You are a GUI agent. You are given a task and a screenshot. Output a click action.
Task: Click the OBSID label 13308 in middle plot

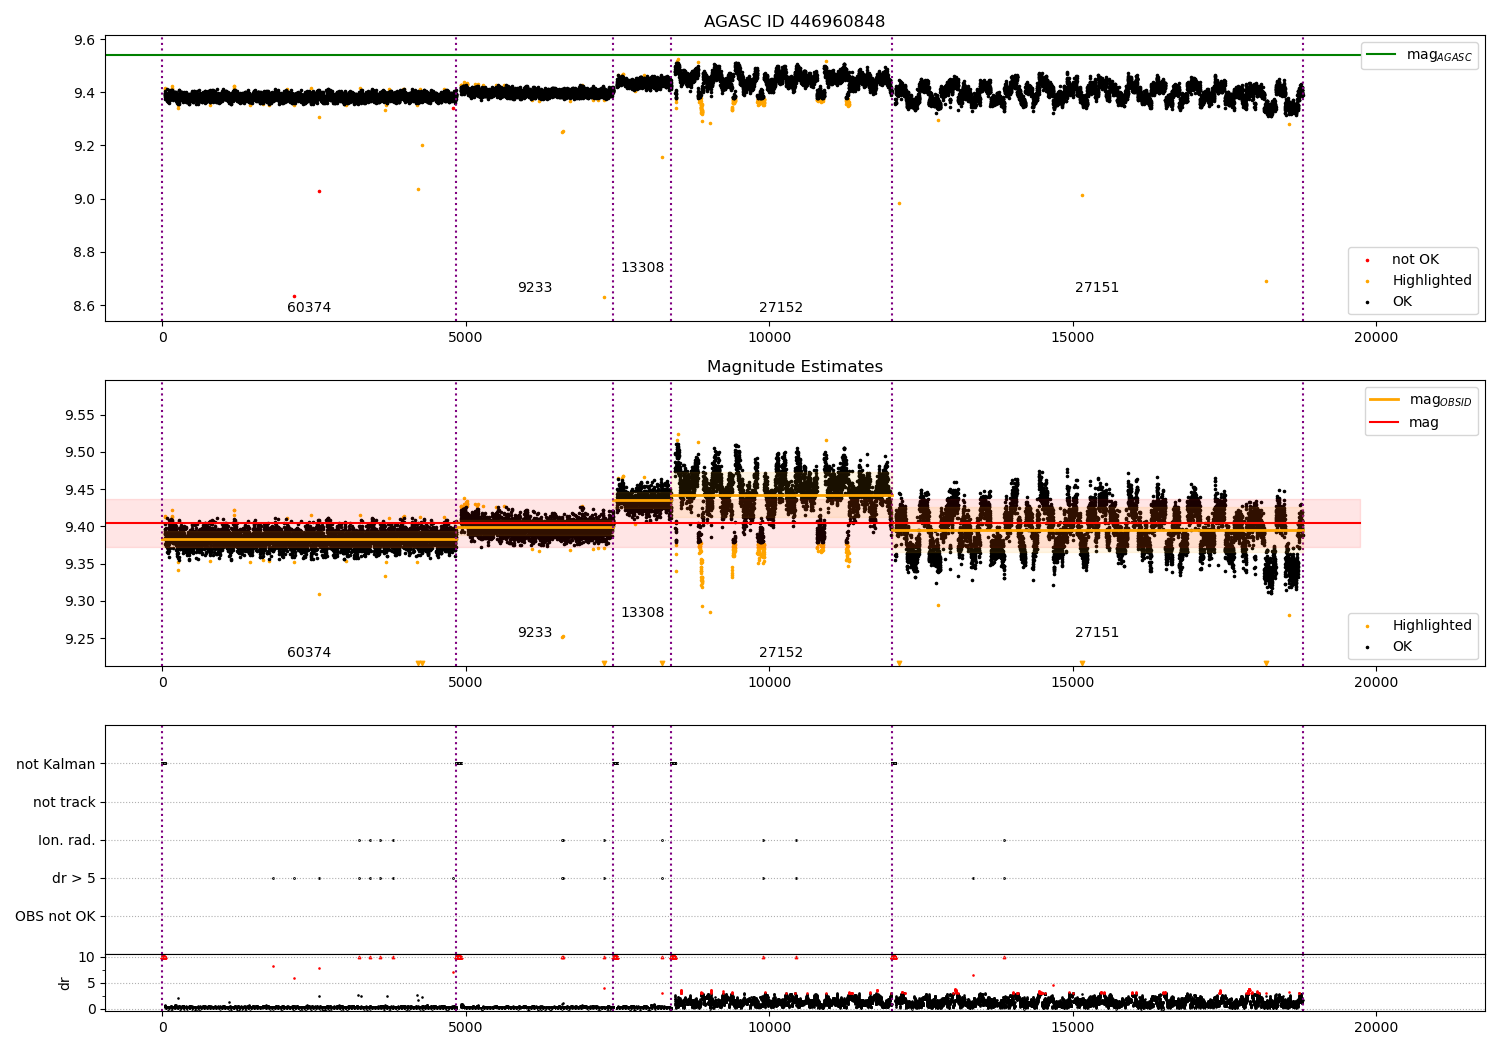(642, 613)
